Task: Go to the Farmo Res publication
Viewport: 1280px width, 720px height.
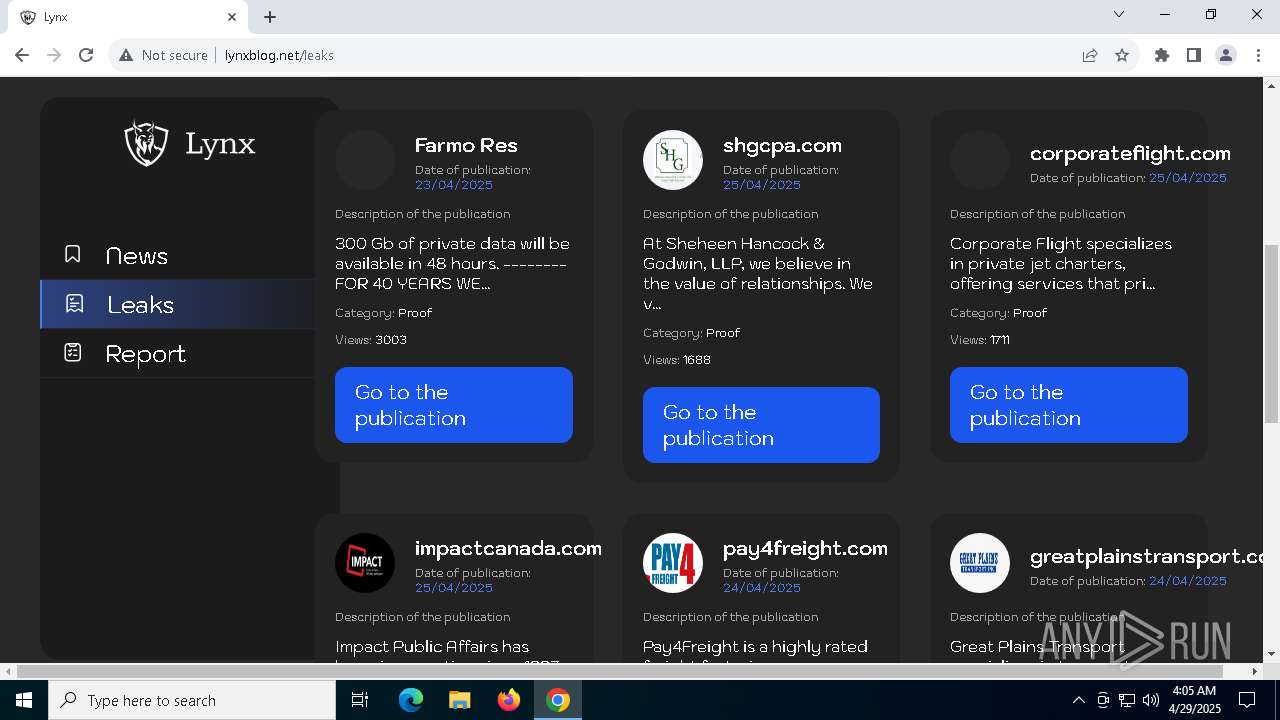Action: (453, 405)
